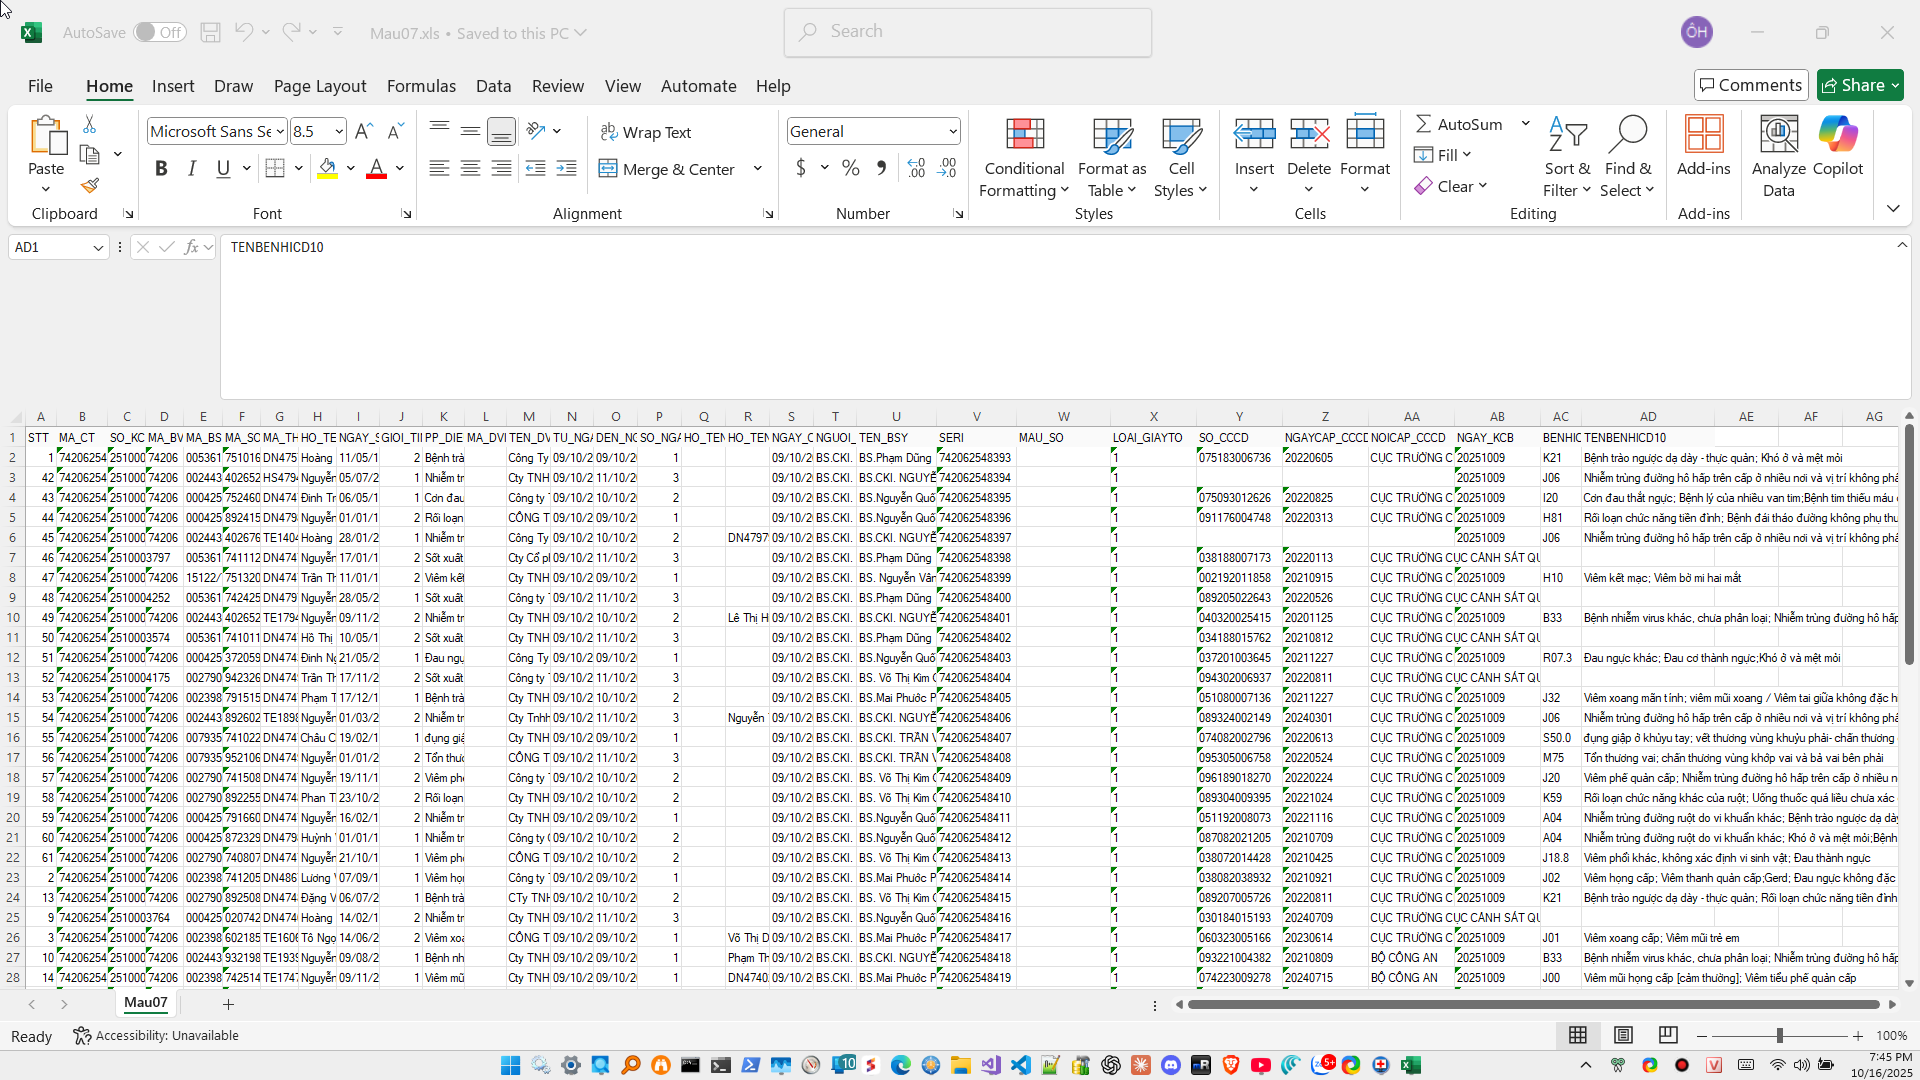Apply the yellow fill color swatch
Image resolution: width=1920 pixels, height=1080 pixels.
[327, 169]
